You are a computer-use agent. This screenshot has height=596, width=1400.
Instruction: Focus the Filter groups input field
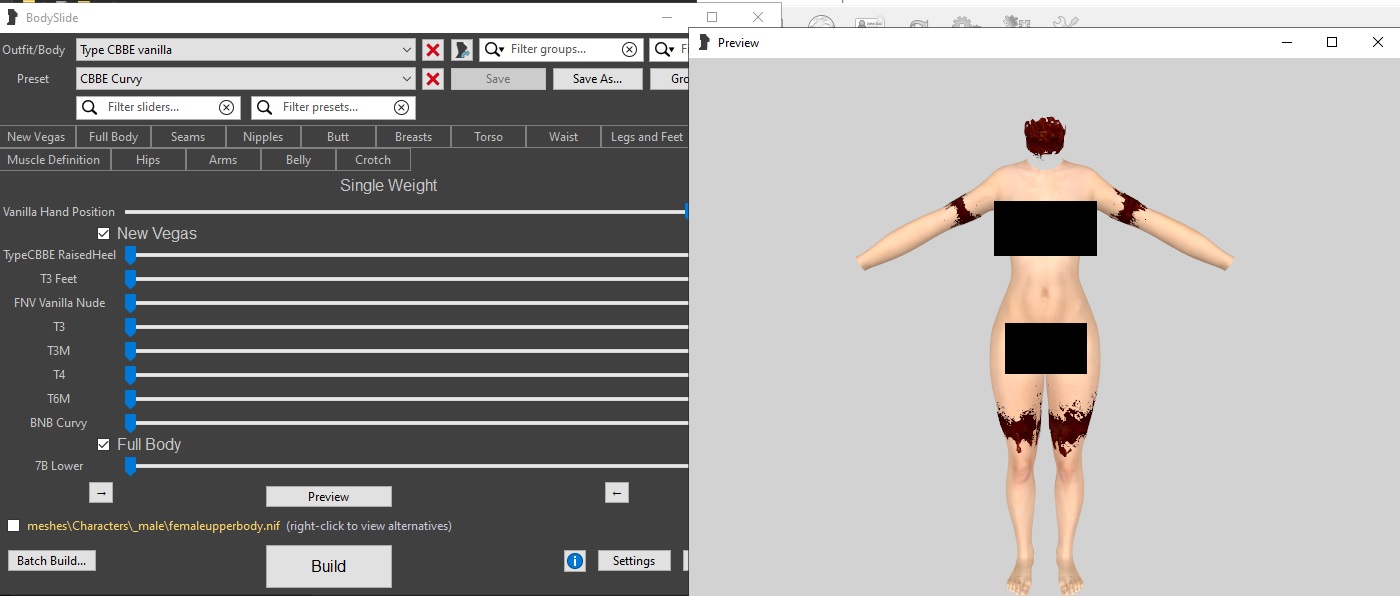click(563, 50)
